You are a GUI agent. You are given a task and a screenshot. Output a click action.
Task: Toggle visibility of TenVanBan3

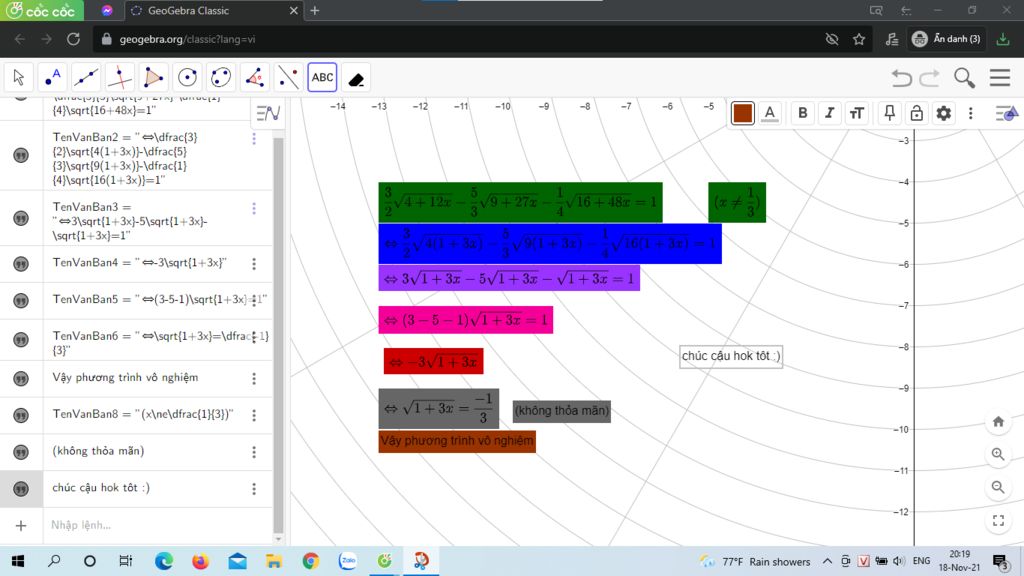pyautogui.click(x=21, y=218)
